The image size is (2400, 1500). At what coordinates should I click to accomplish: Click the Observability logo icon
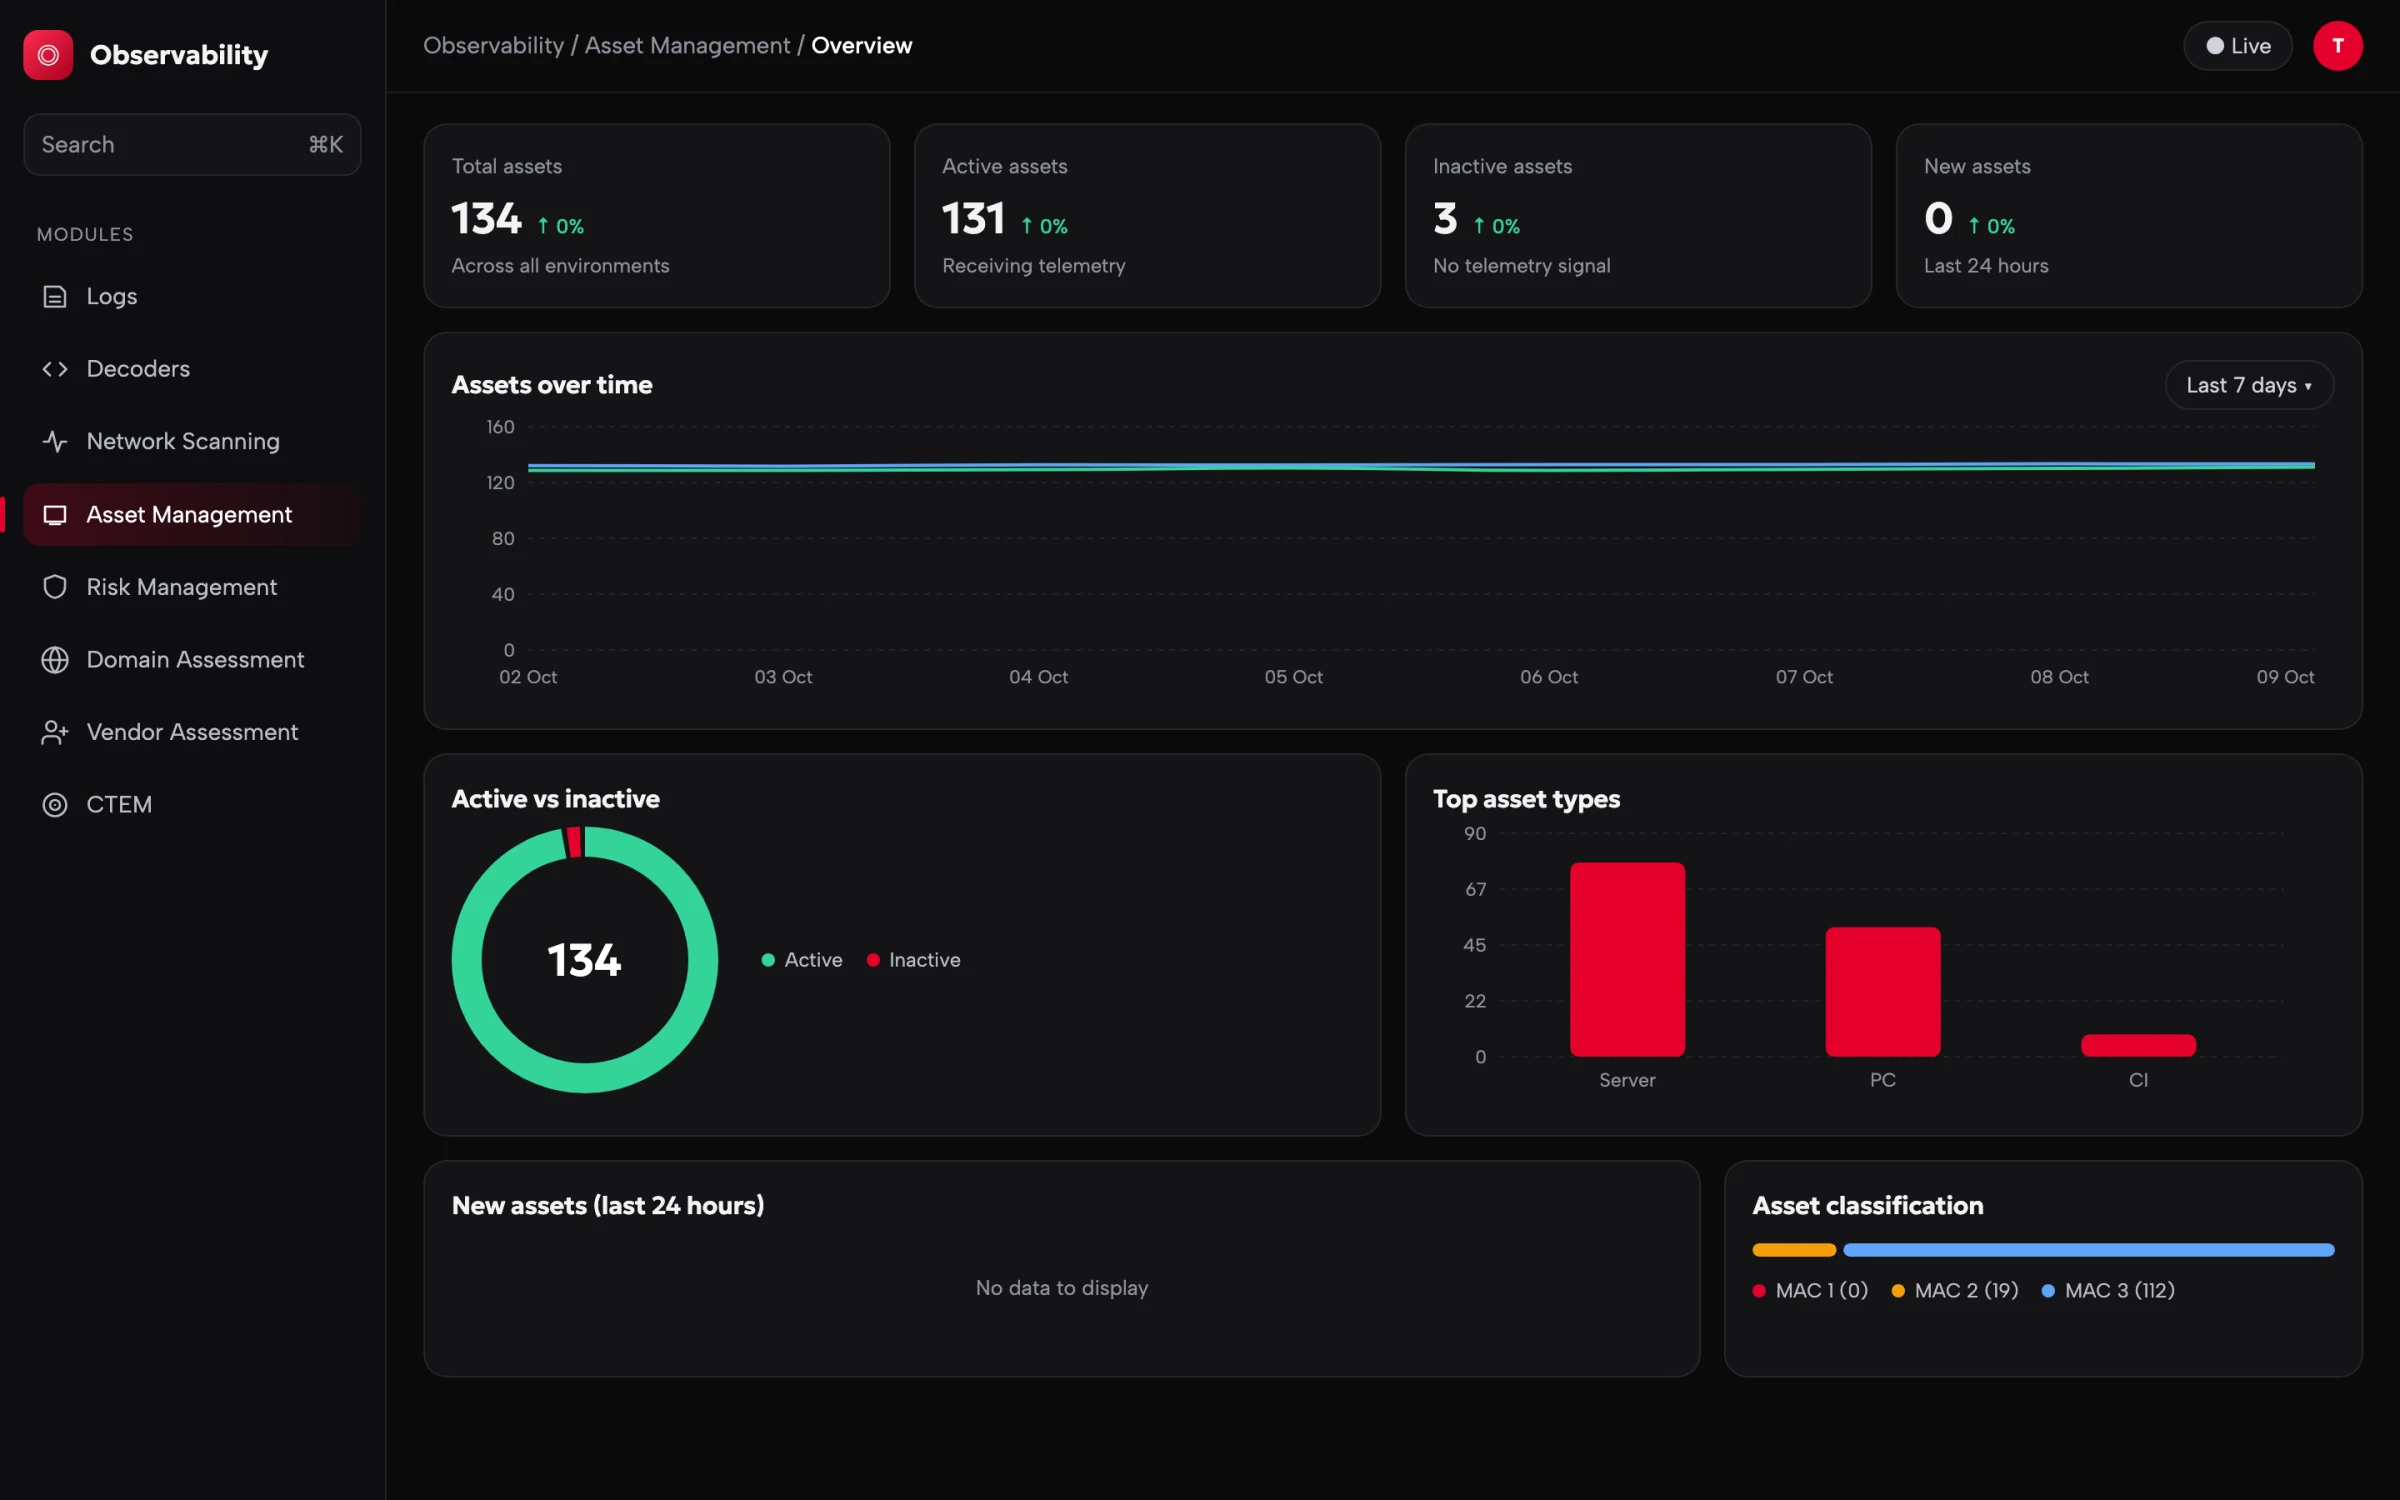pyautogui.click(x=48, y=55)
